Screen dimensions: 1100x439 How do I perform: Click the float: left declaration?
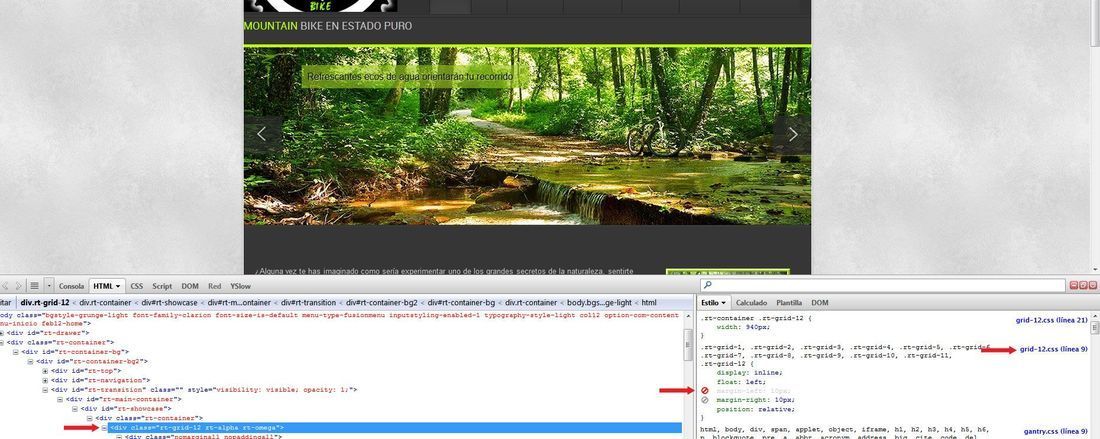coord(740,381)
